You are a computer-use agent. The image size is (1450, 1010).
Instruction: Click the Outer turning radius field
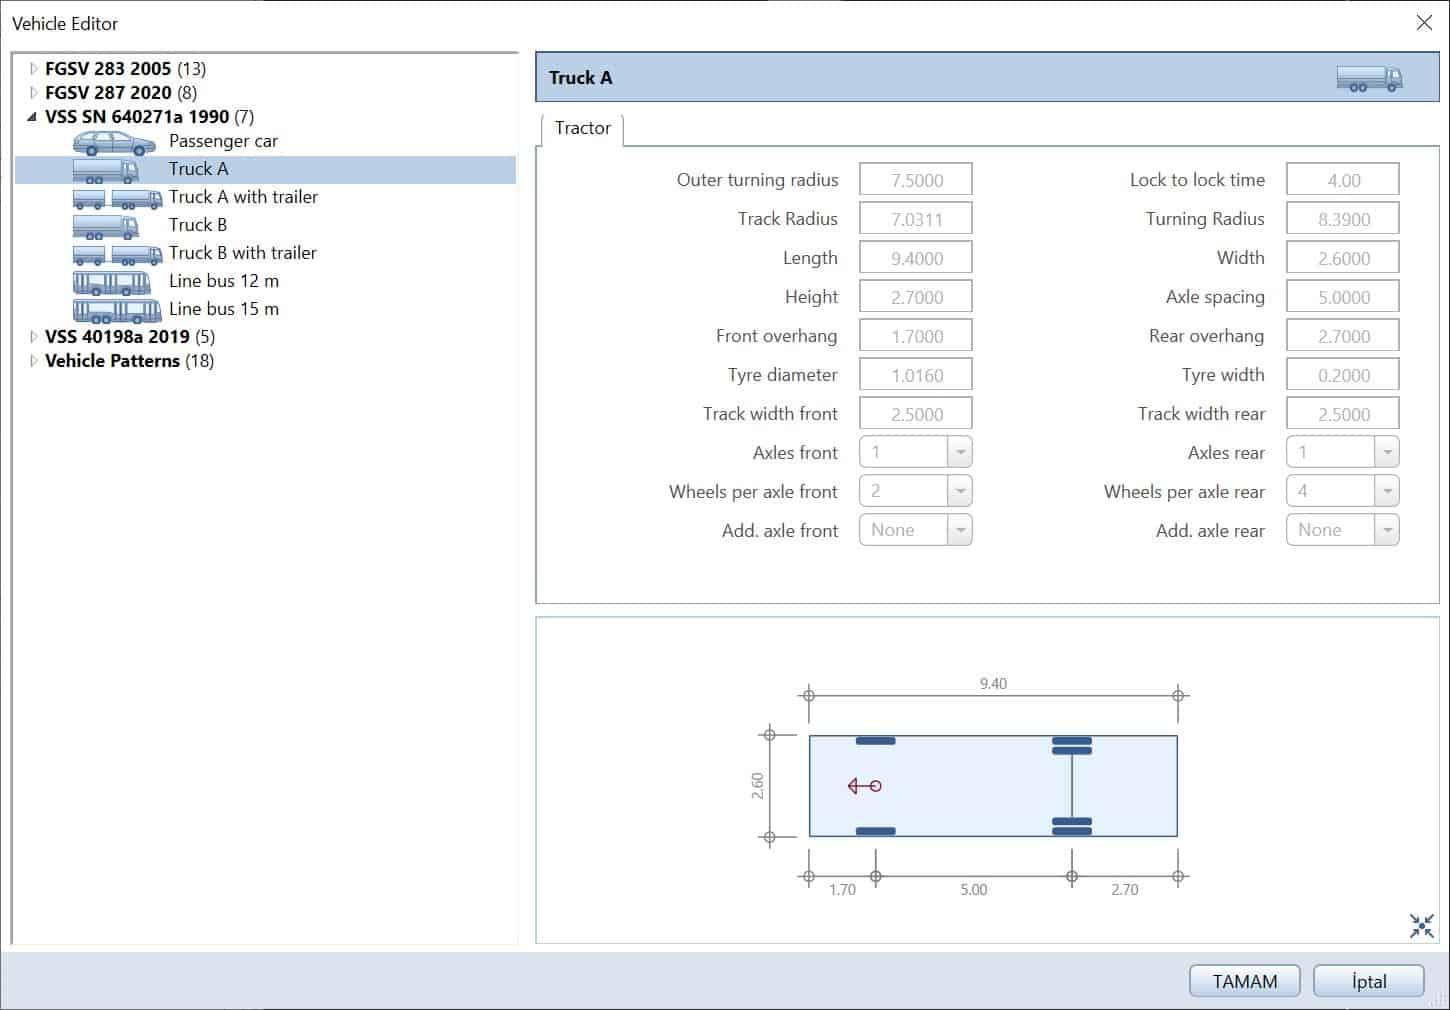click(x=915, y=181)
